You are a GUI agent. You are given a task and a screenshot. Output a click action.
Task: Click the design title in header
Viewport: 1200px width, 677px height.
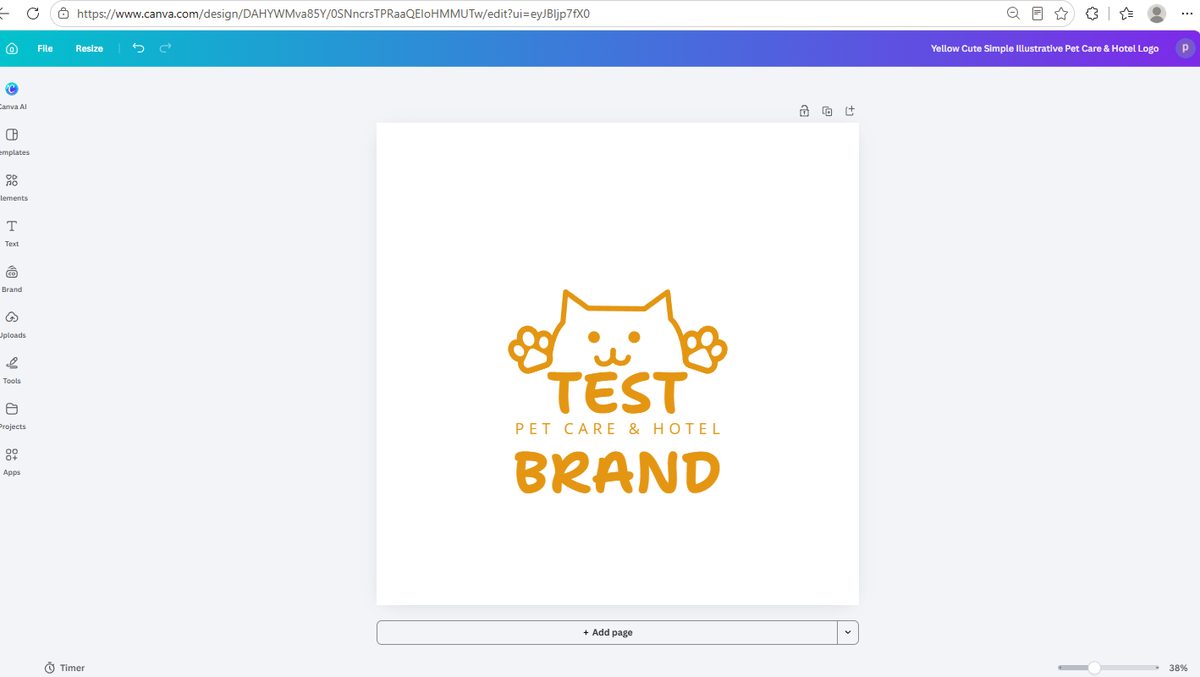1045,48
